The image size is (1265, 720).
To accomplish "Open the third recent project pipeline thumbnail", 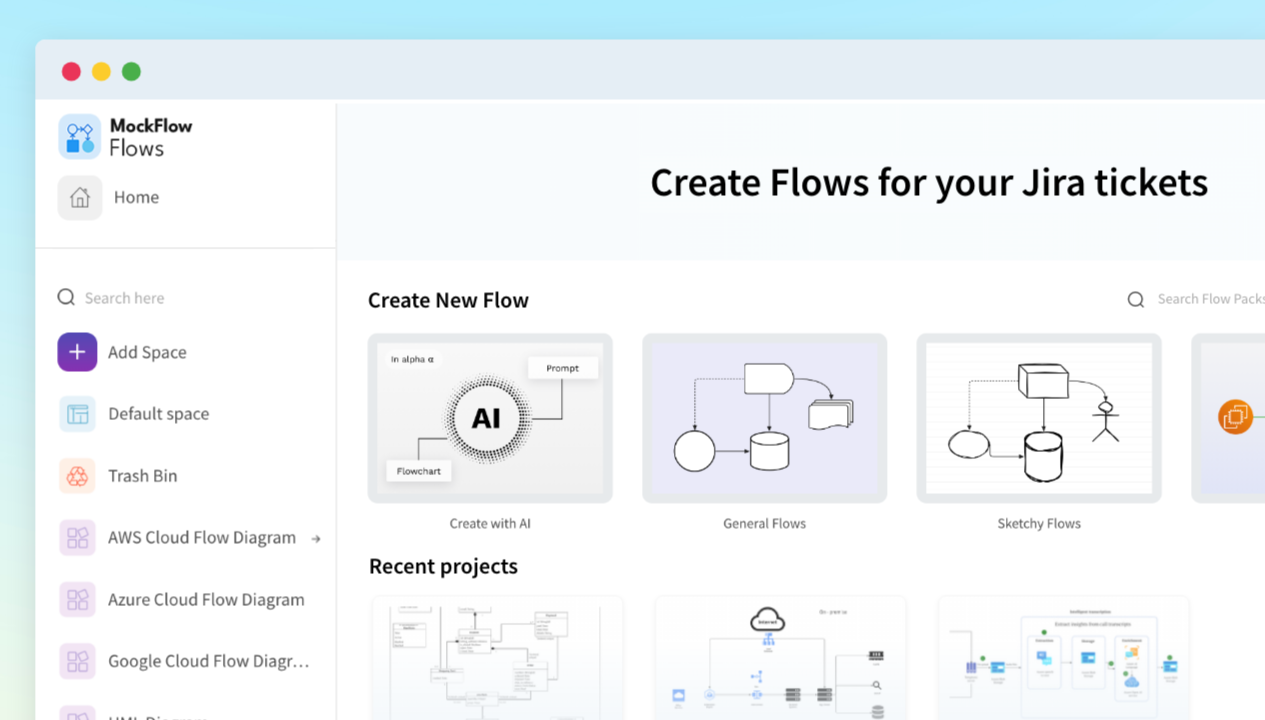I will click(1064, 658).
